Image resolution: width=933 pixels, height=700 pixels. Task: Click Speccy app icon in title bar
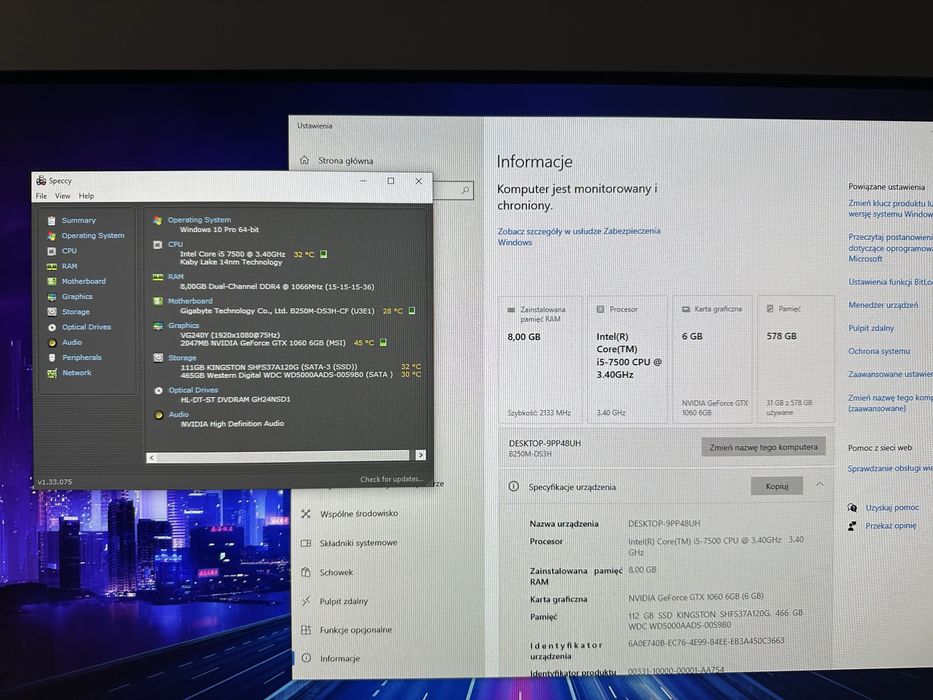point(41,180)
